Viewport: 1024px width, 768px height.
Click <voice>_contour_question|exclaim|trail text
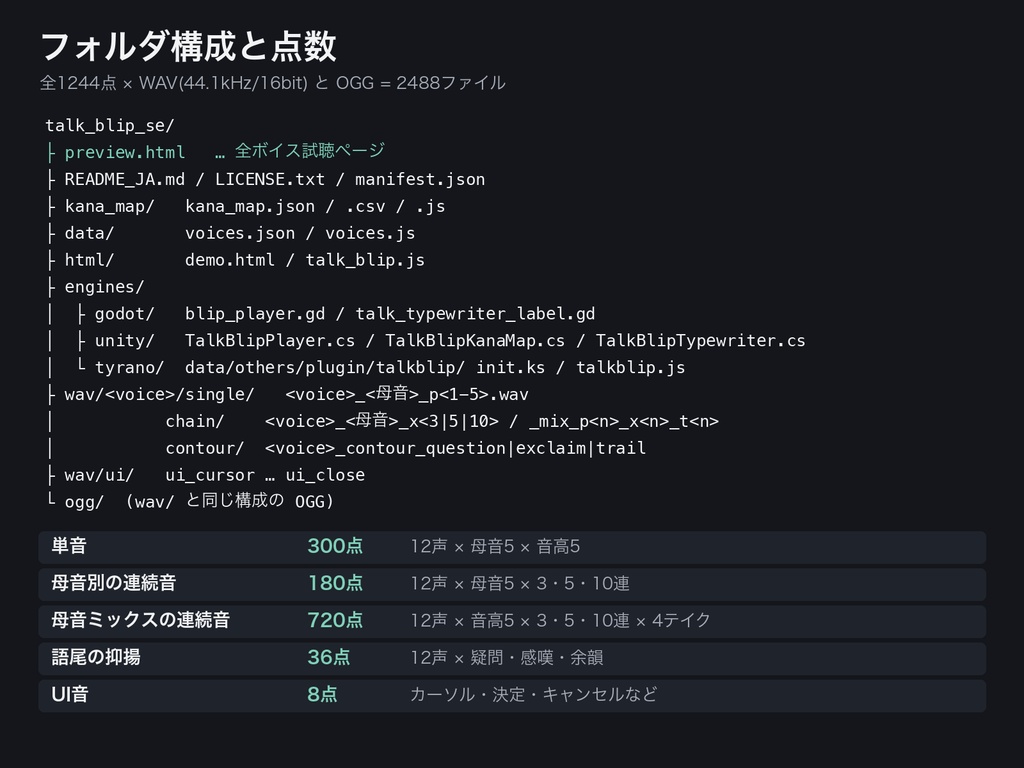456,448
